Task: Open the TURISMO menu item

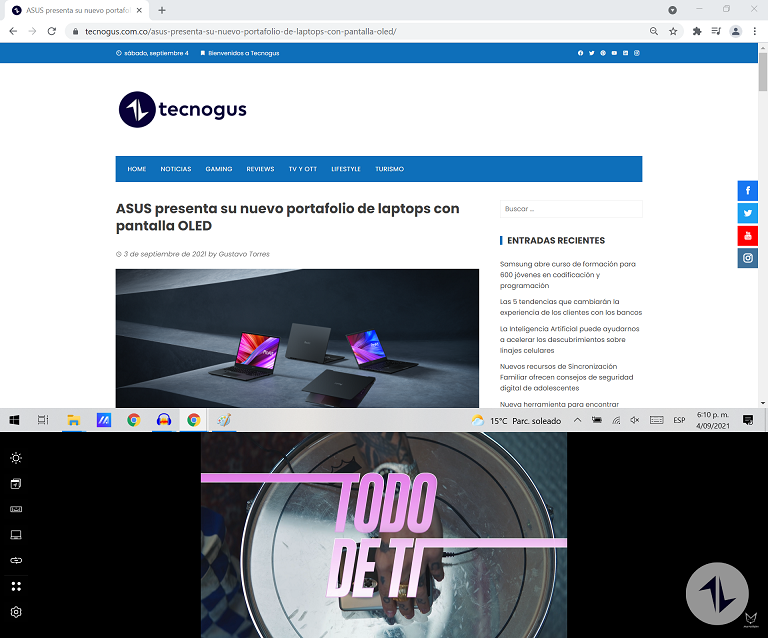Action: [389, 169]
